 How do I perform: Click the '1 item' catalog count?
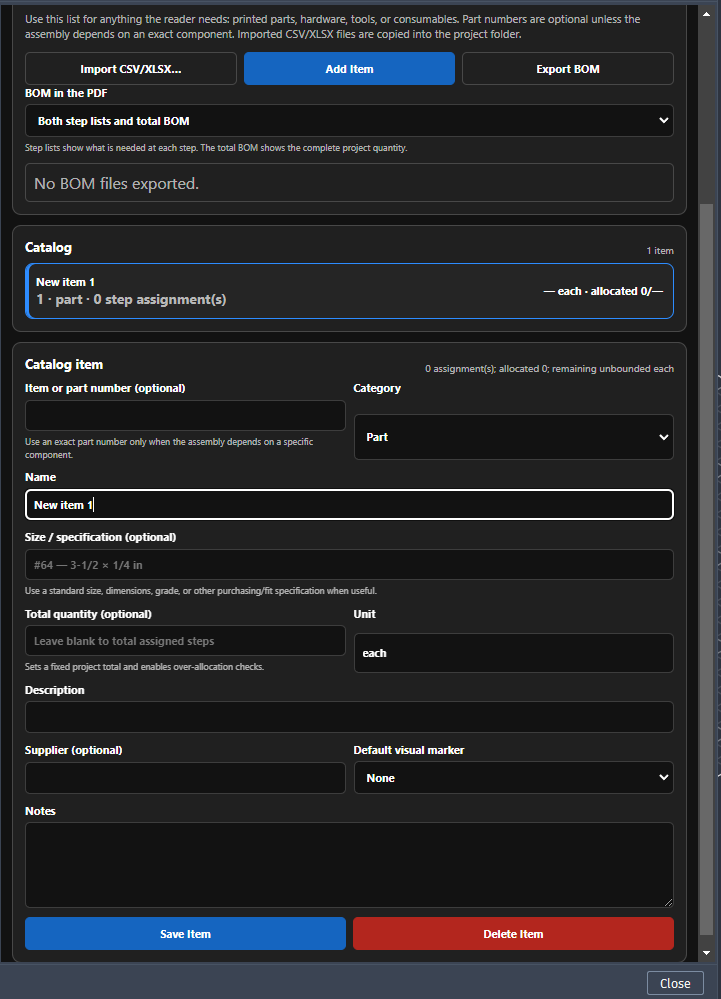pos(660,251)
